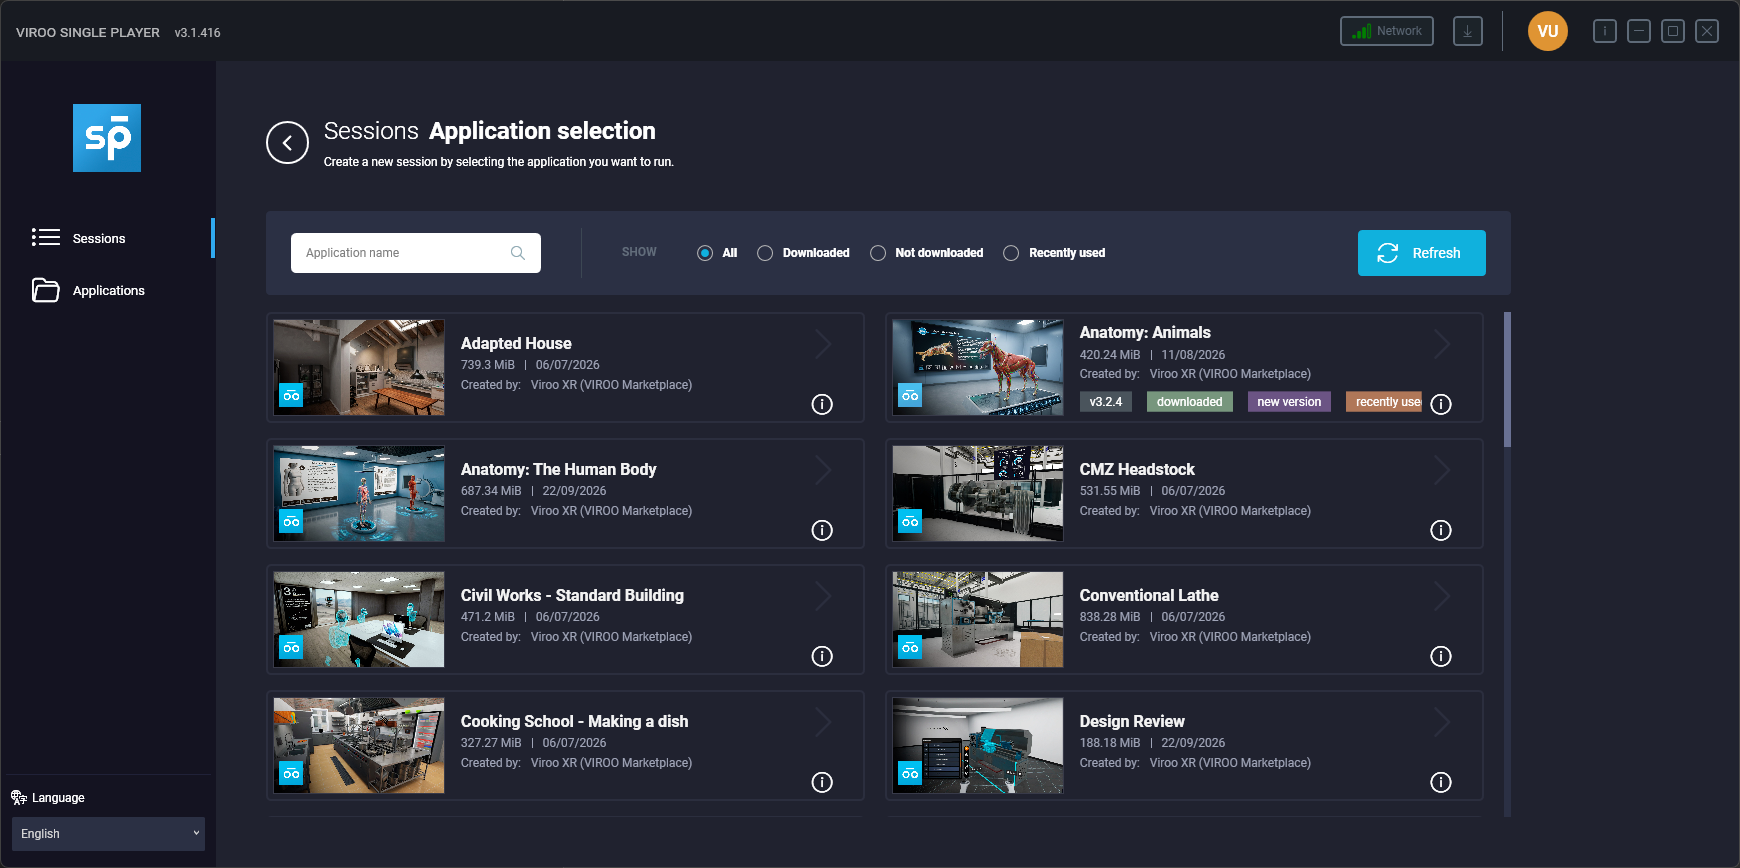
Task: Select the All filter radio button
Action: [x=705, y=253]
